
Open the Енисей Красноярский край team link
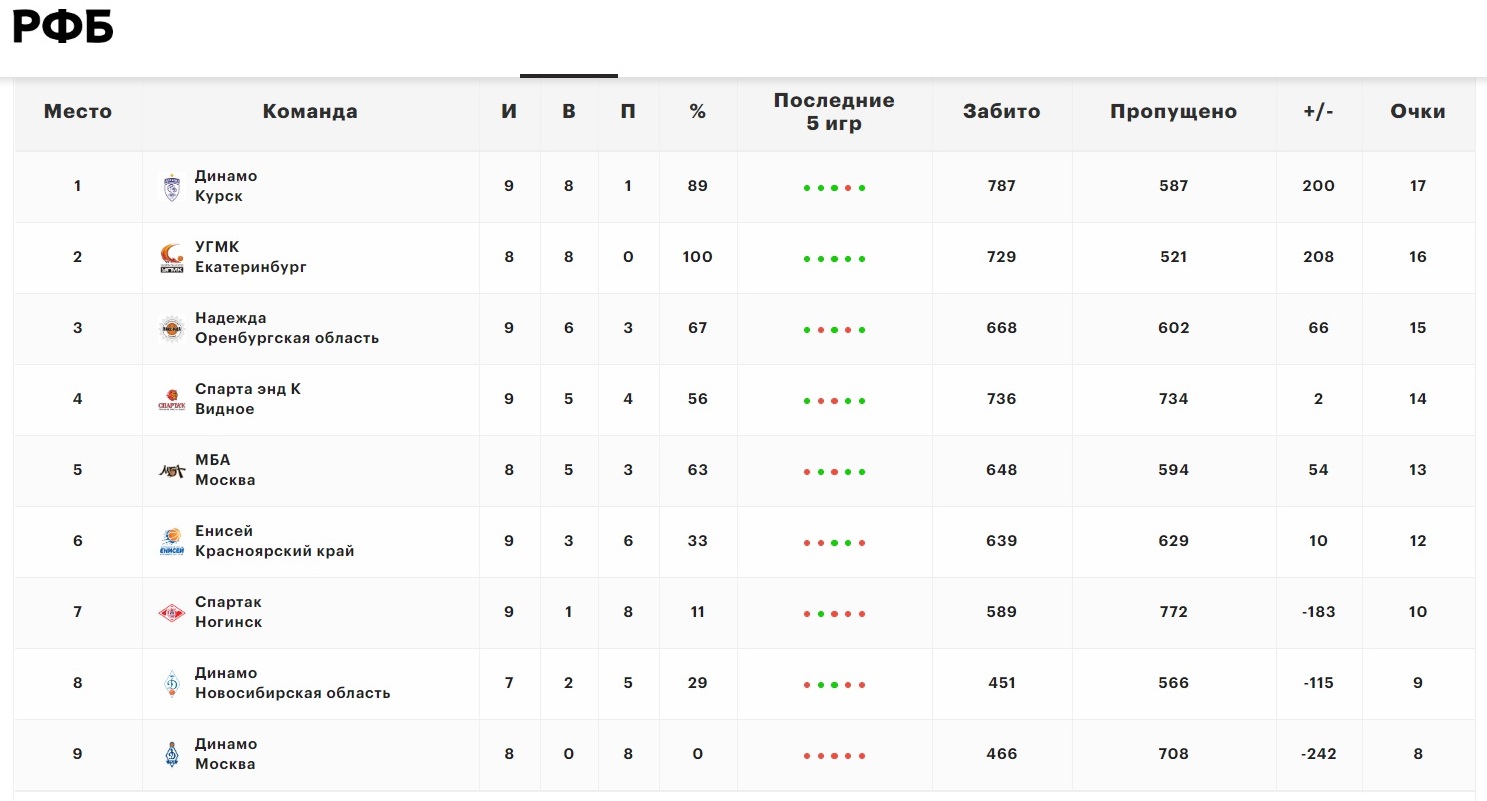pyautogui.click(x=275, y=541)
